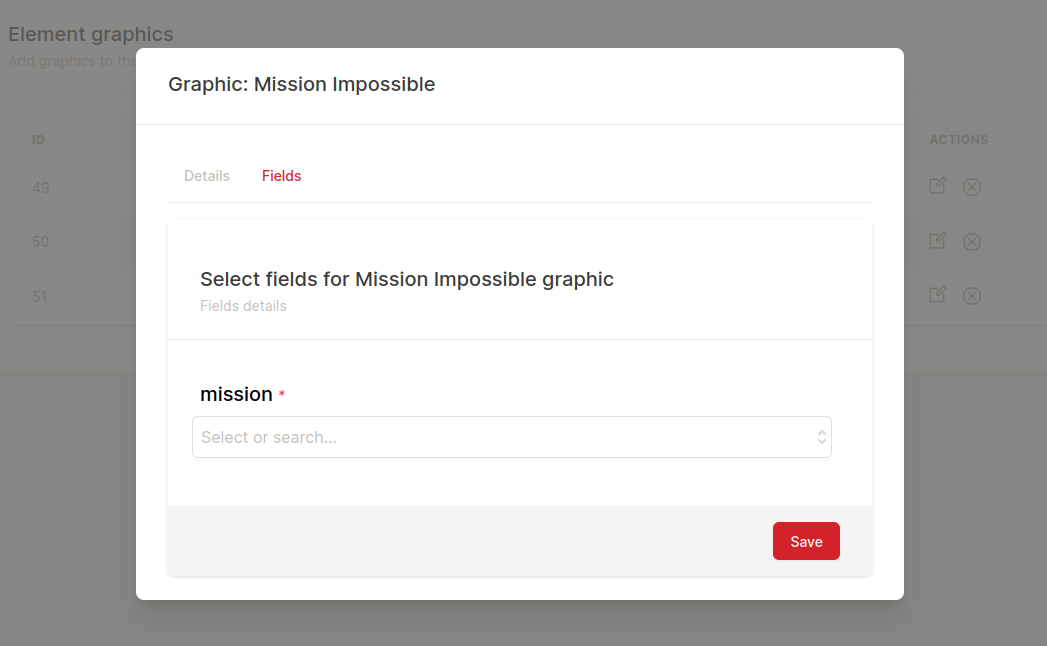Click the Save button
This screenshot has width=1047, height=646.
806,540
